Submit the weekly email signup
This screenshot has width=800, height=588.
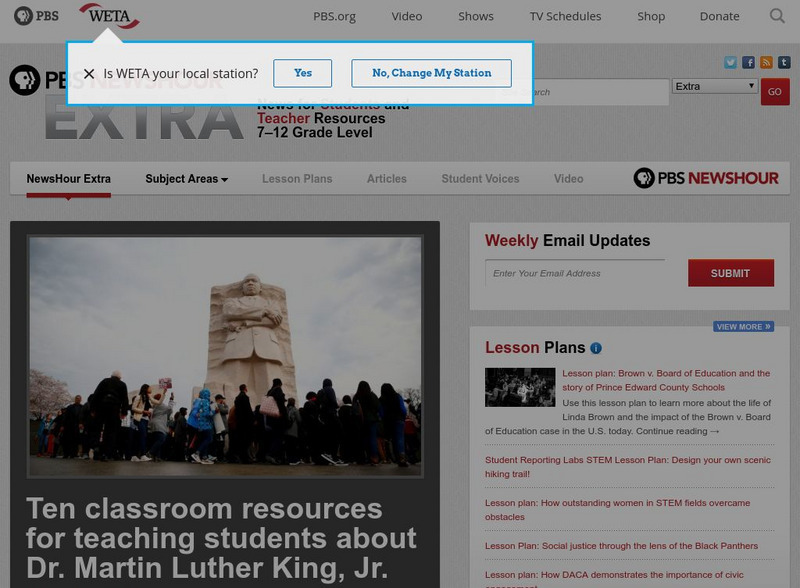[731, 273]
